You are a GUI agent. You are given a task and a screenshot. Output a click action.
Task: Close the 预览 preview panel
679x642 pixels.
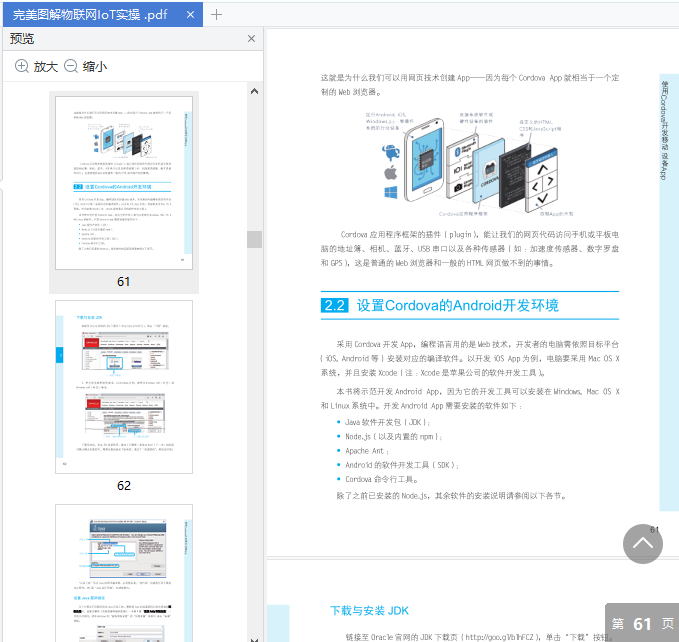pyautogui.click(x=251, y=39)
